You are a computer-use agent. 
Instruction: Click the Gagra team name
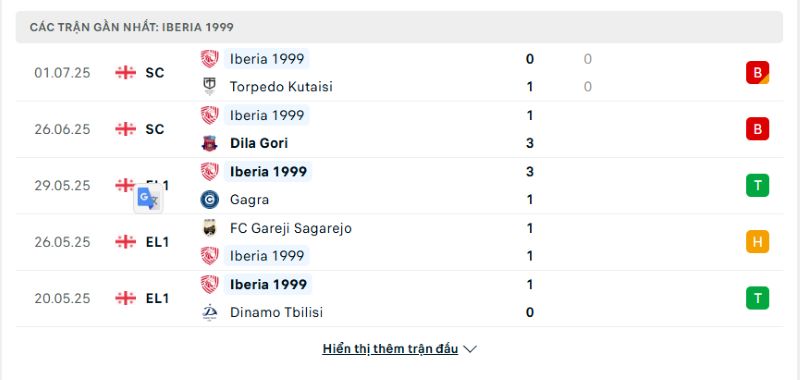249,199
